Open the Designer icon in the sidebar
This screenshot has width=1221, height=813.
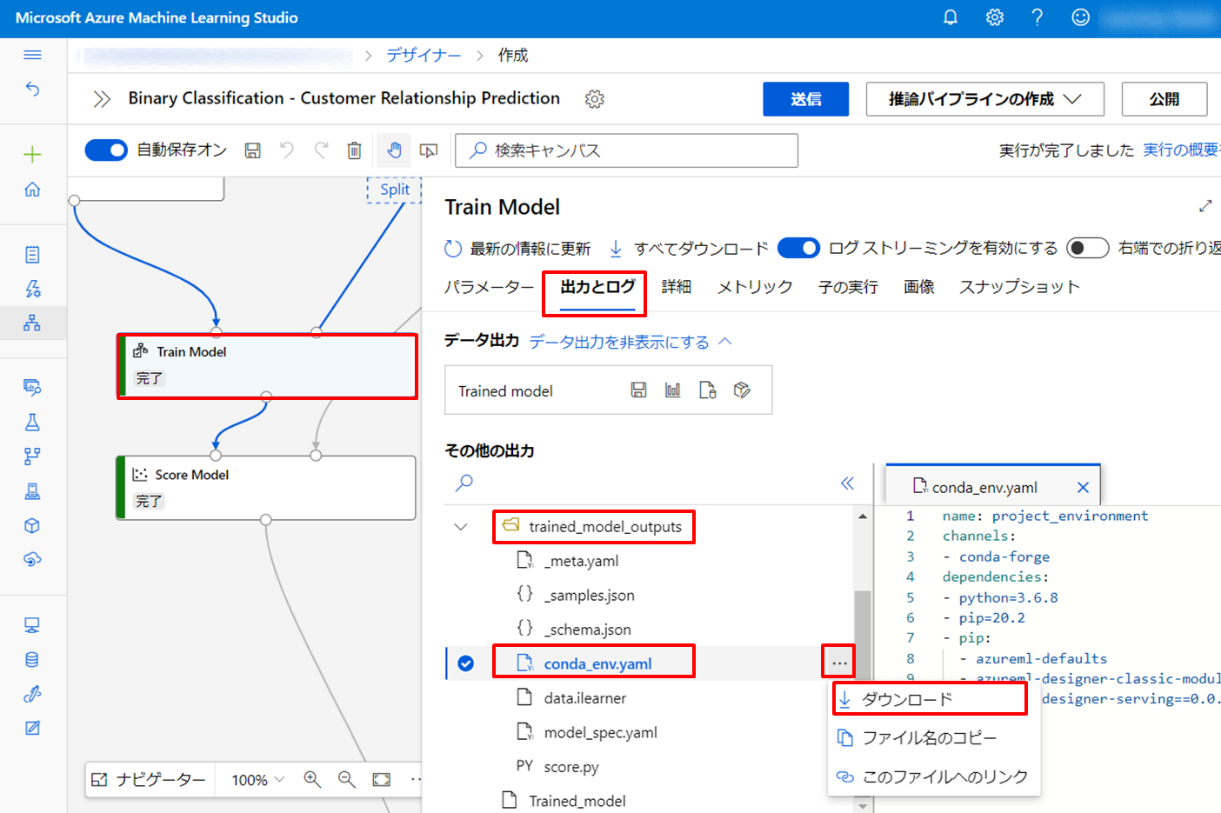pos(32,323)
